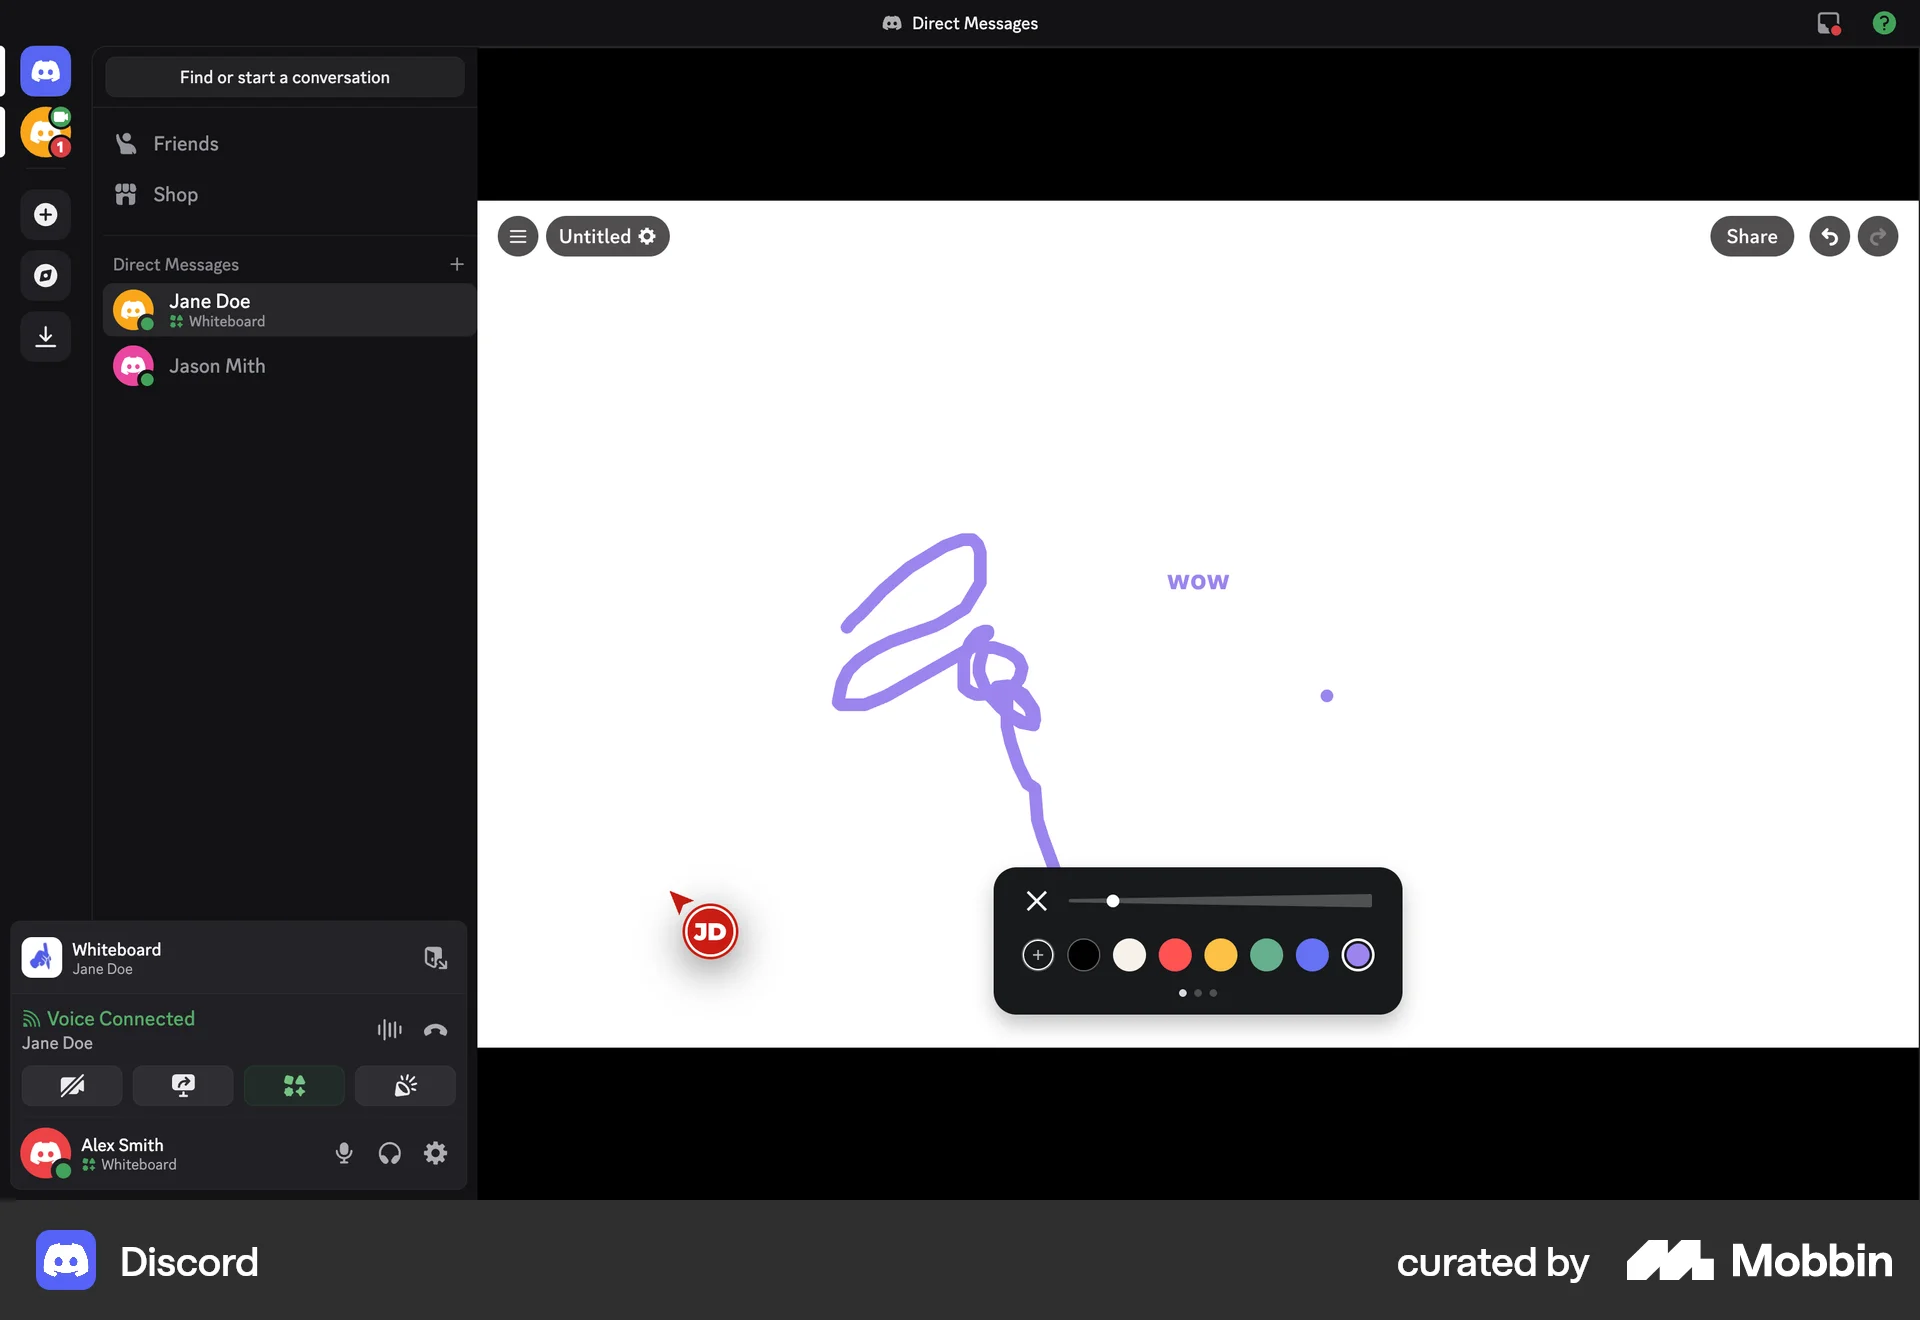The height and width of the screenshot is (1320, 1920).
Task: Switch to the Friends section
Action: pos(187,143)
